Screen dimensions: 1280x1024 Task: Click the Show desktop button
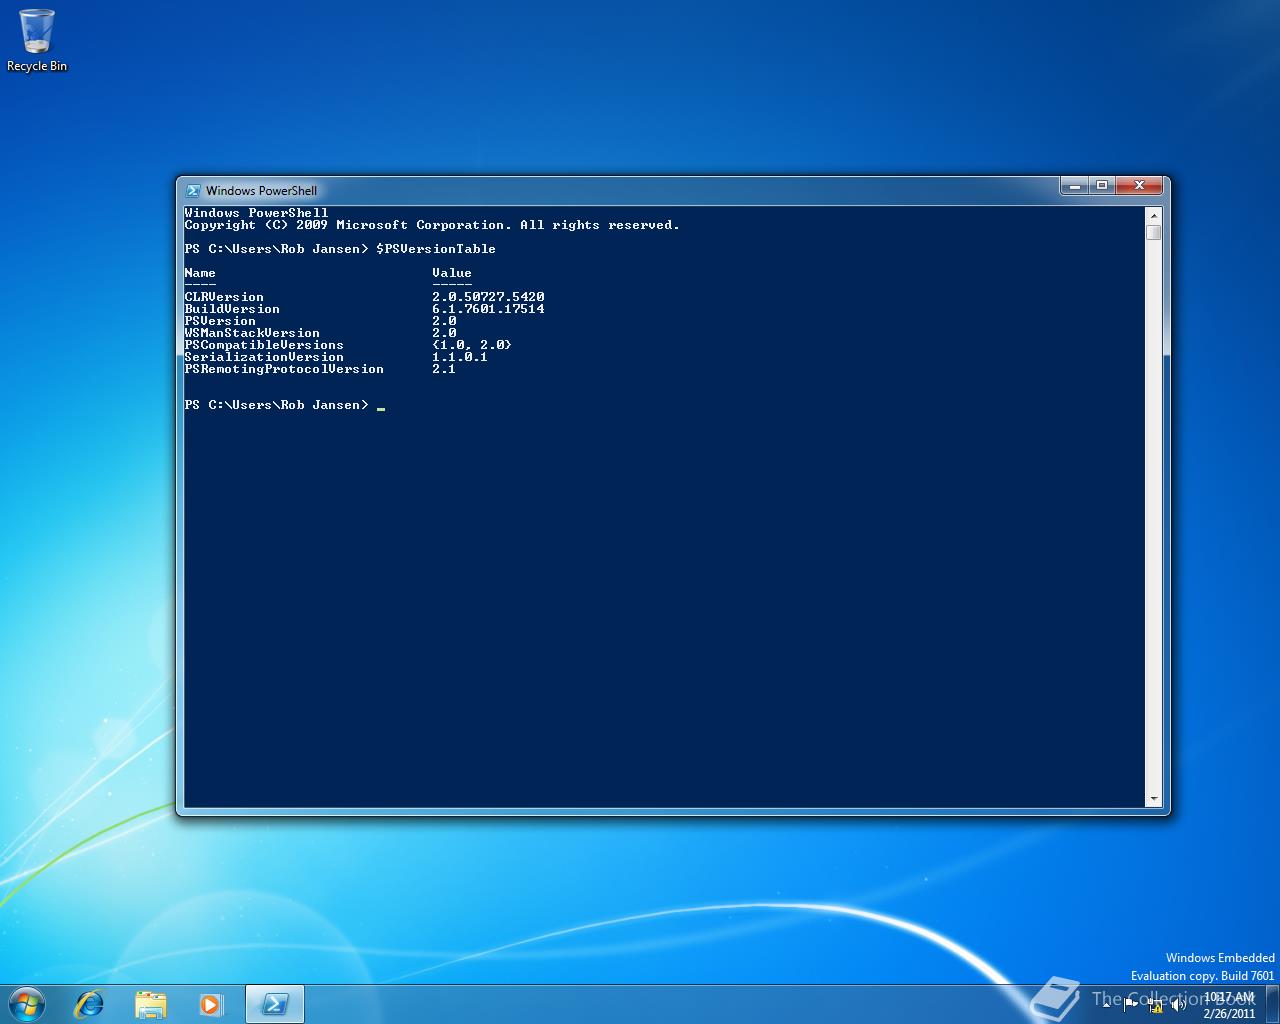pos(1272,1005)
